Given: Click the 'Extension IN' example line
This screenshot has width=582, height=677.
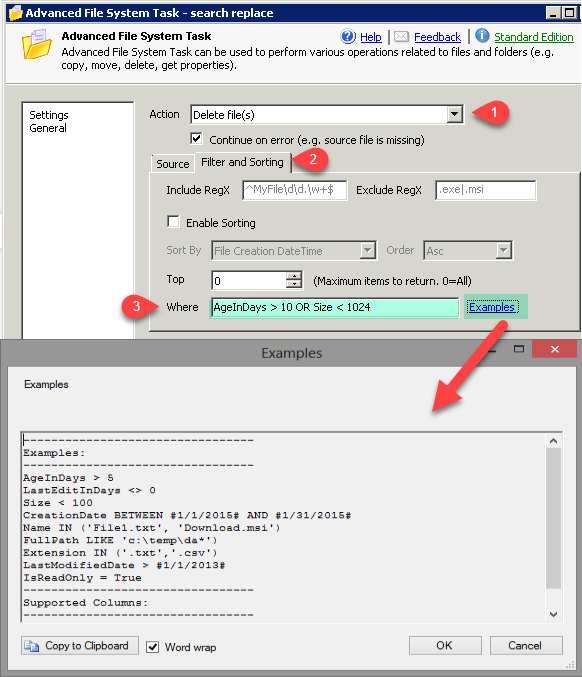Looking at the screenshot, I should click(x=120, y=553).
